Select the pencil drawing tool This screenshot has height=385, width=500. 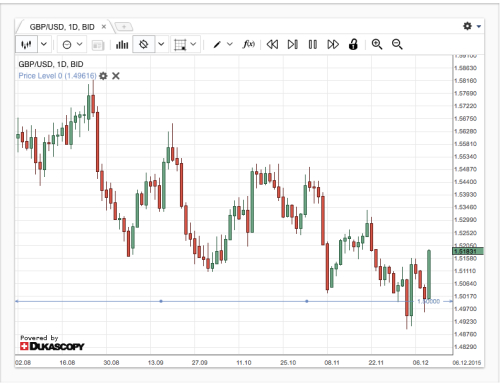(x=217, y=44)
